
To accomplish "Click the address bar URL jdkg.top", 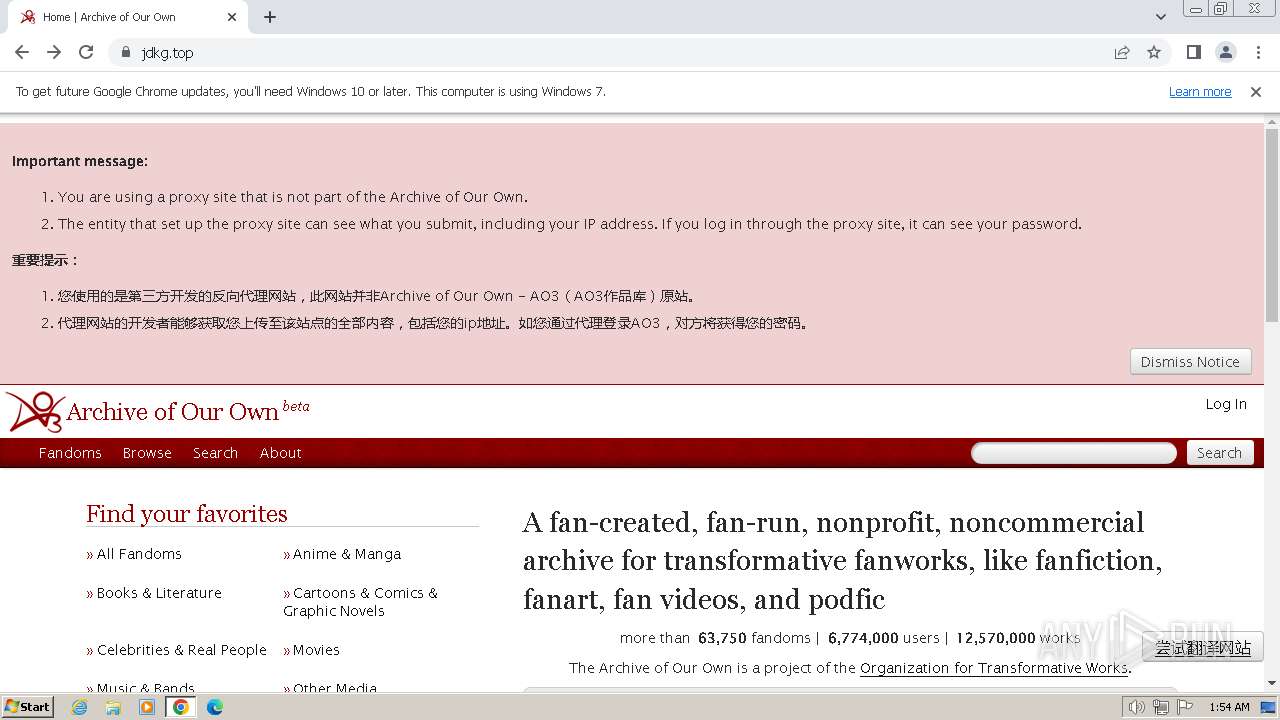I will pos(167,52).
